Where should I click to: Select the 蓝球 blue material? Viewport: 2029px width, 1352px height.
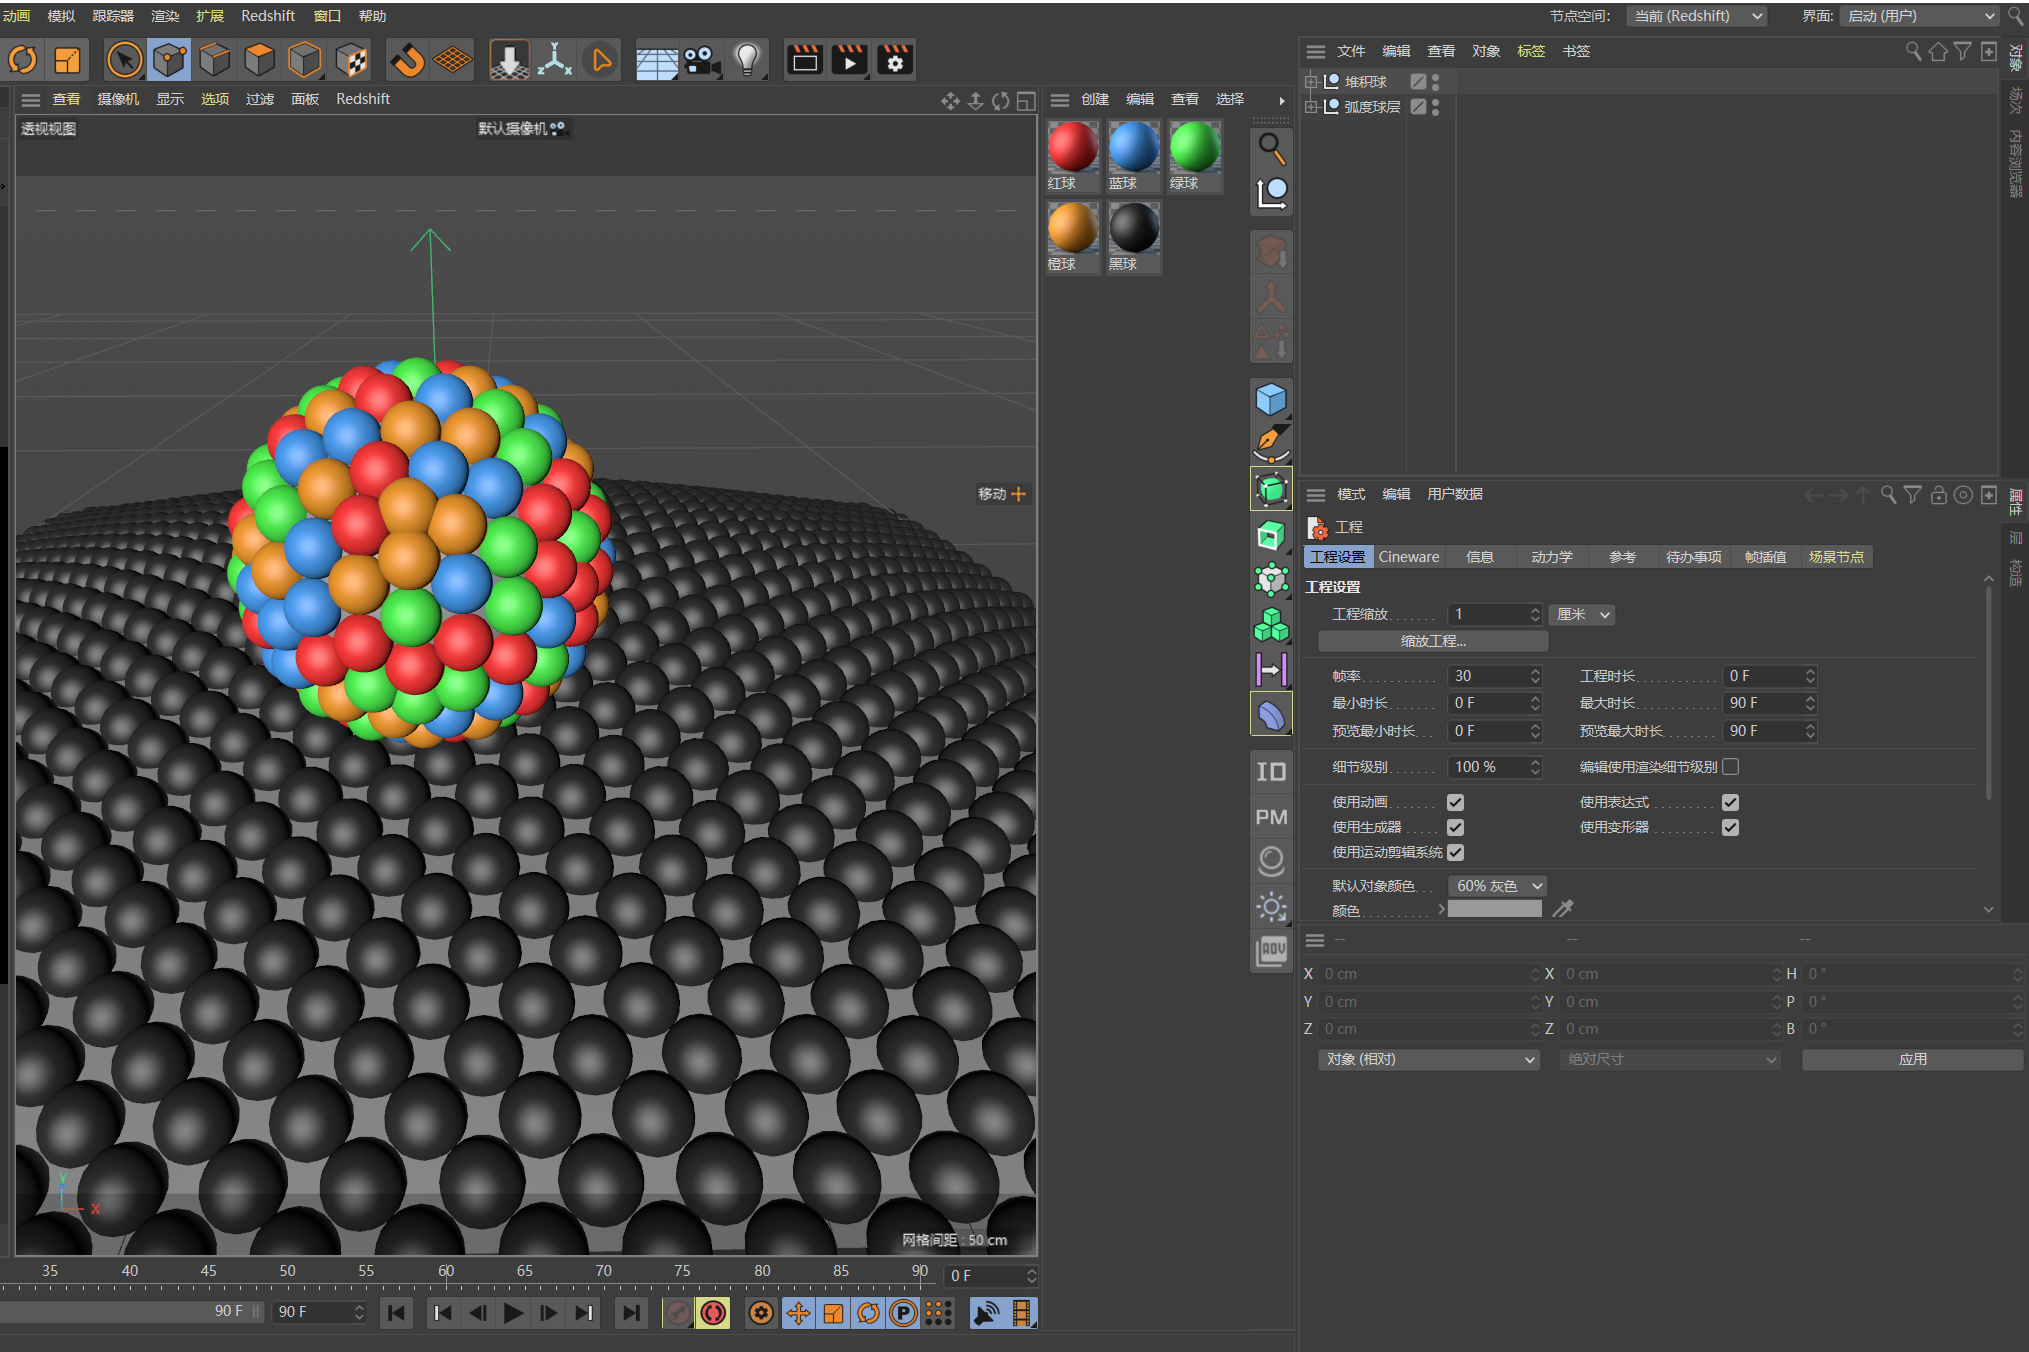click(1134, 155)
